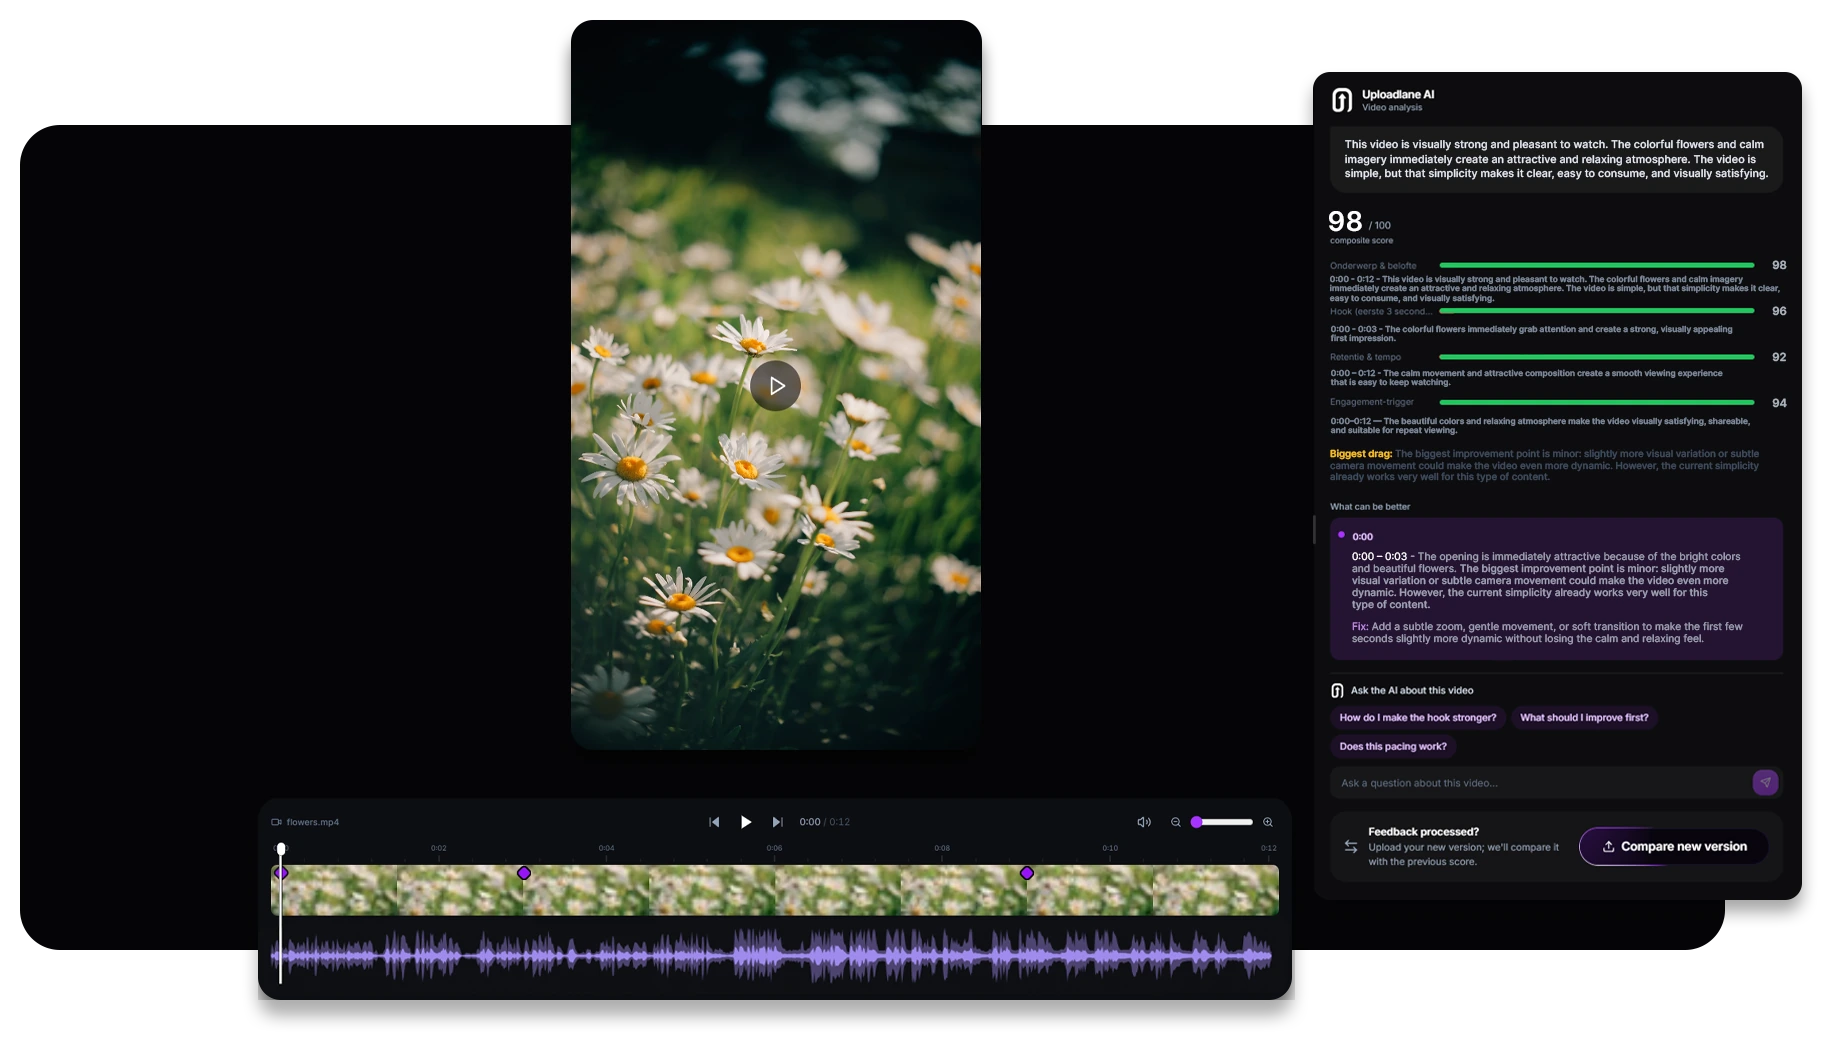Click Compare new version button
Image resolution: width=1832 pixels, height=1038 pixels.
click(1674, 846)
